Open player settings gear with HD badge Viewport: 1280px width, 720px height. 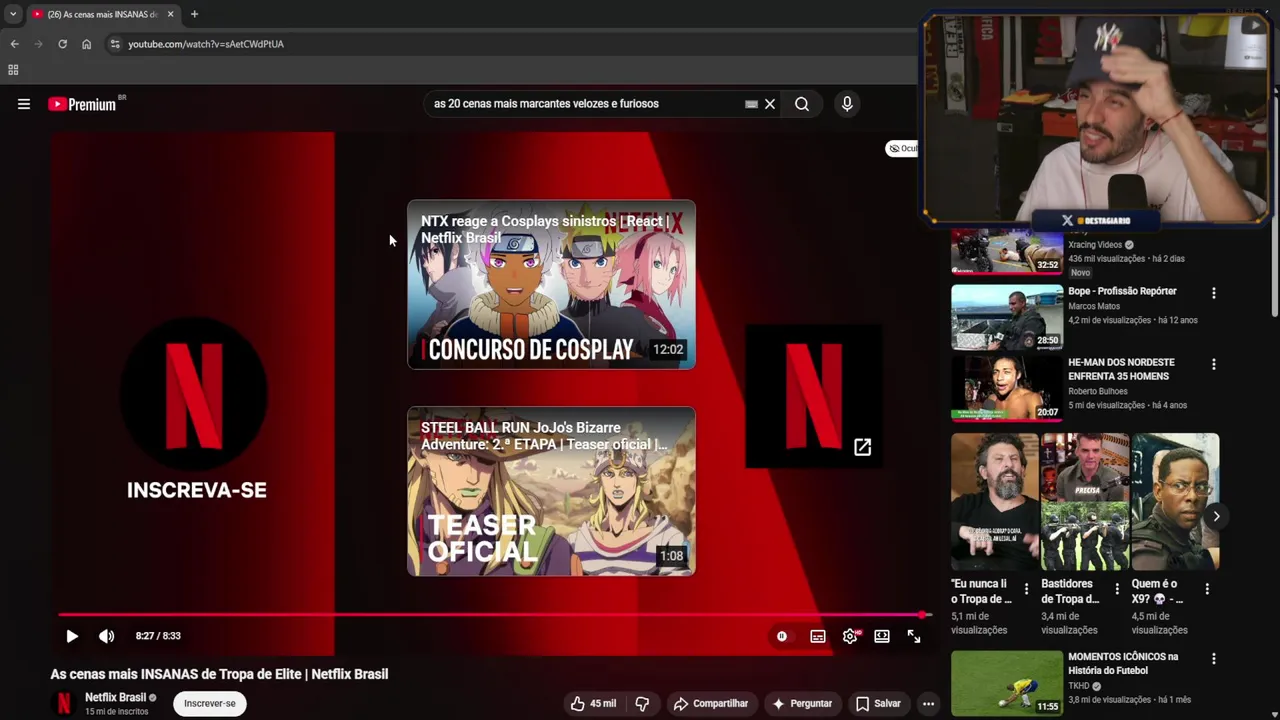click(x=850, y=636)
